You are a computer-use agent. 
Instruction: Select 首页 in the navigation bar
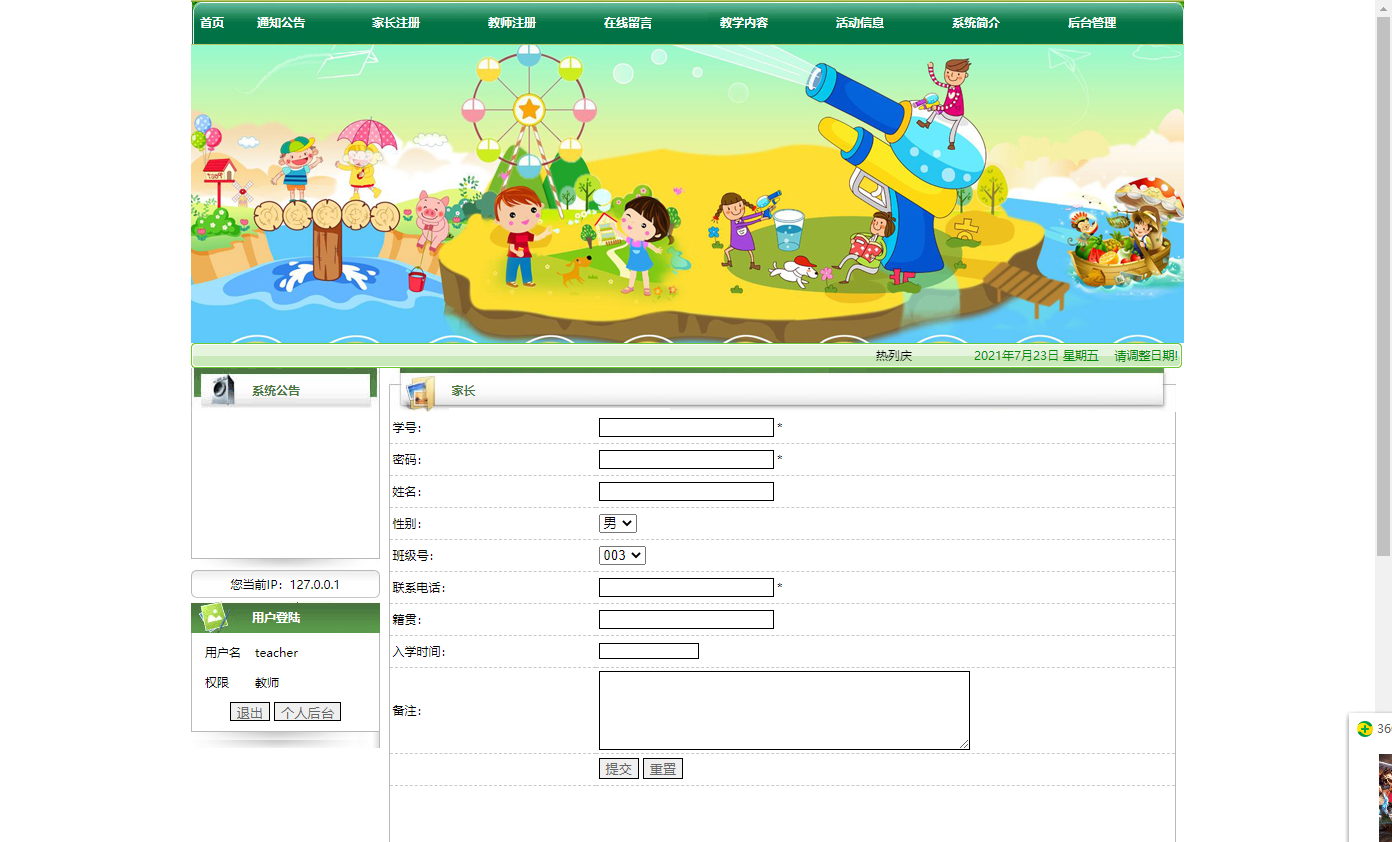click(211, 22)
